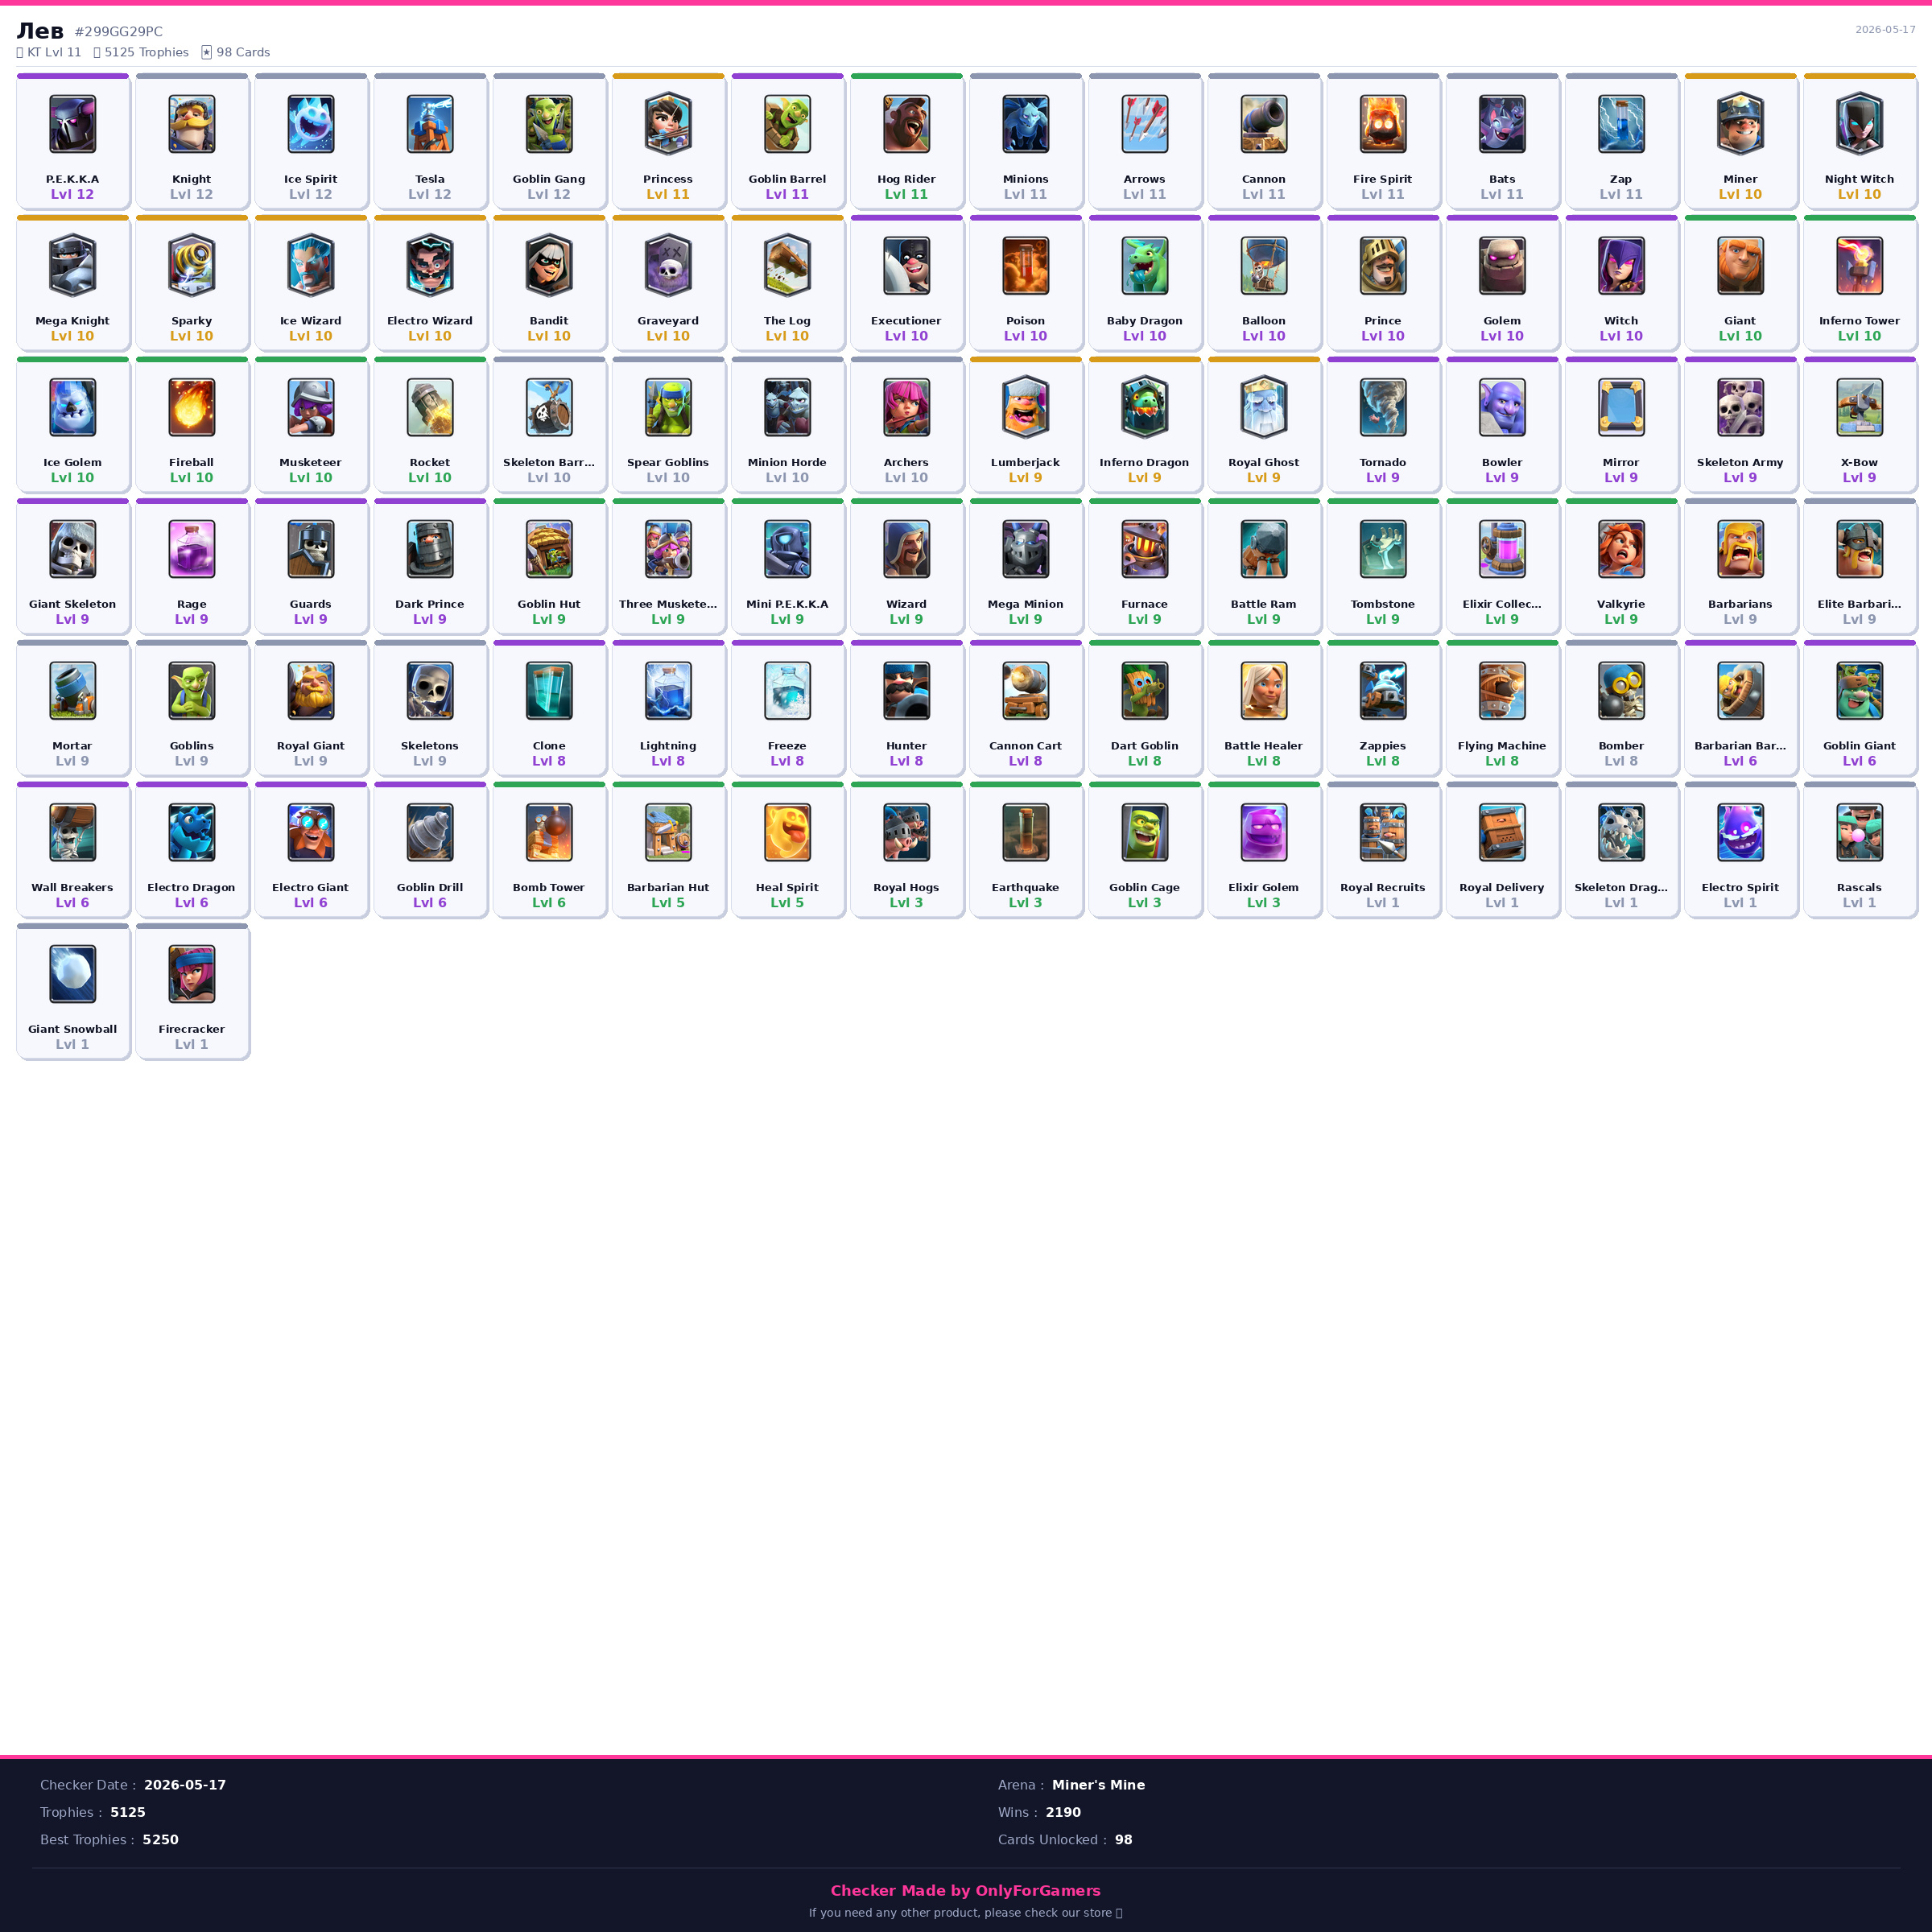
Task: Click the Tesla card icon
Action: click(x=430, y=124)
